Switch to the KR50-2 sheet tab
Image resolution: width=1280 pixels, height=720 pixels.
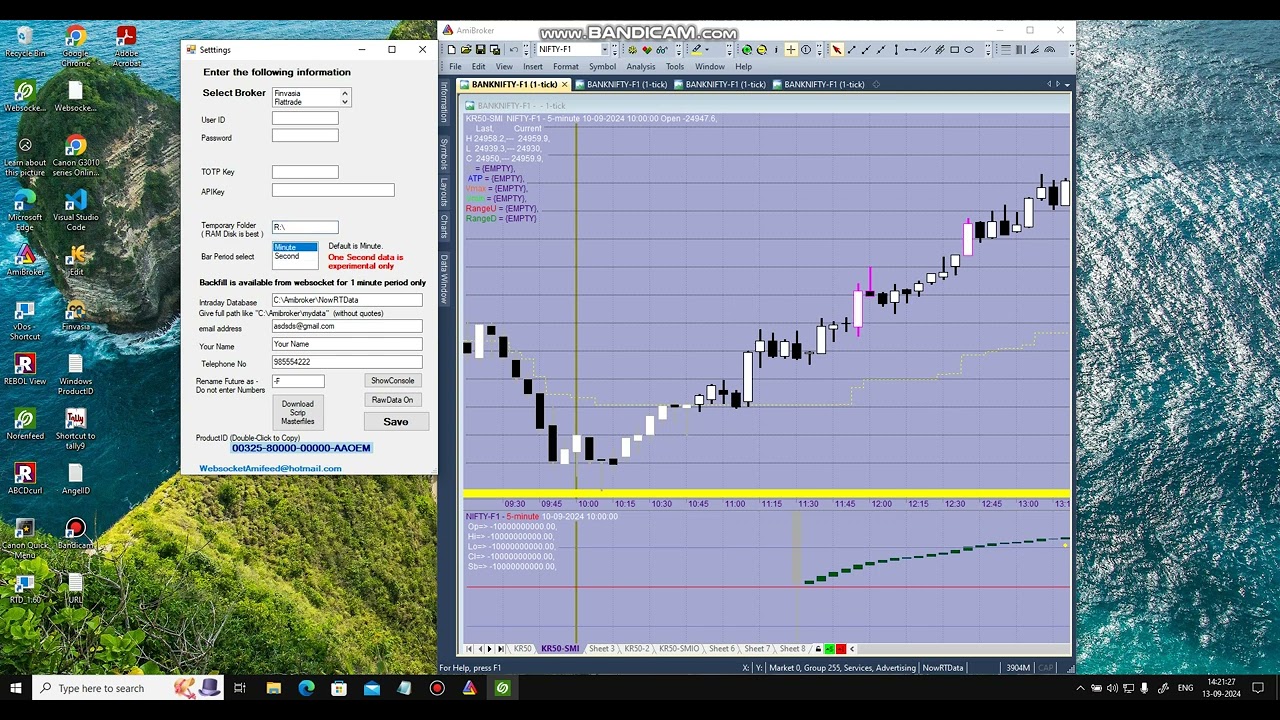pos(637,649)
